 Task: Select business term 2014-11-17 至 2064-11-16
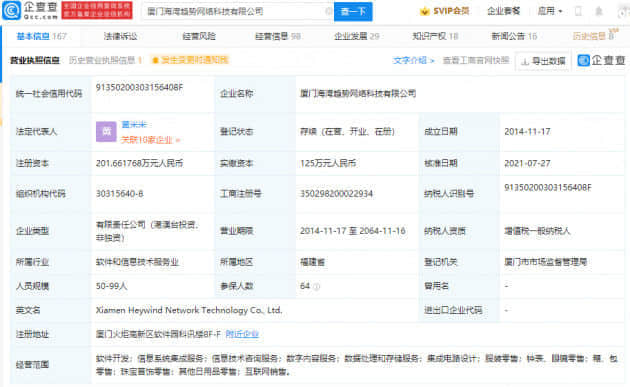point(352,231)
